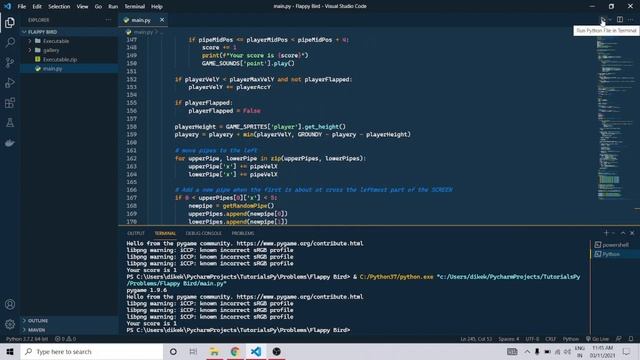Screen dimensions: 640x360
Task: Open Executable.zip in the explorer
Action: pyautogui.click(x=60, y=60)
